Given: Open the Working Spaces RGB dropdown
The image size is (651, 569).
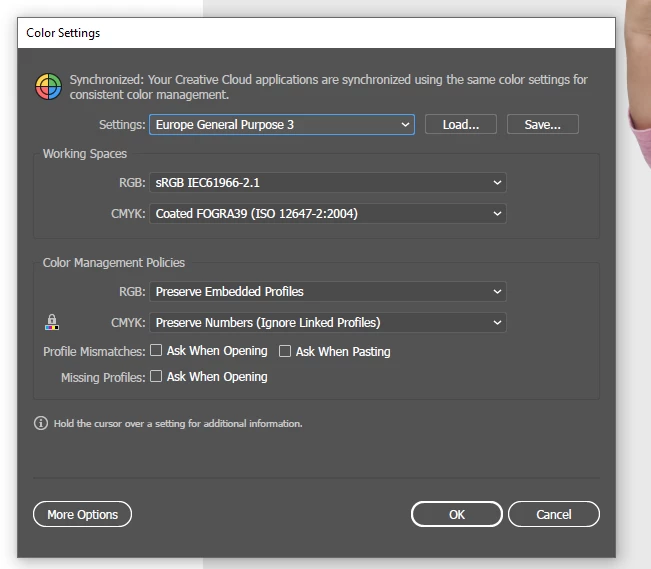Looking at the screenshot, I should pyautogui.click(x=328, y=183).
